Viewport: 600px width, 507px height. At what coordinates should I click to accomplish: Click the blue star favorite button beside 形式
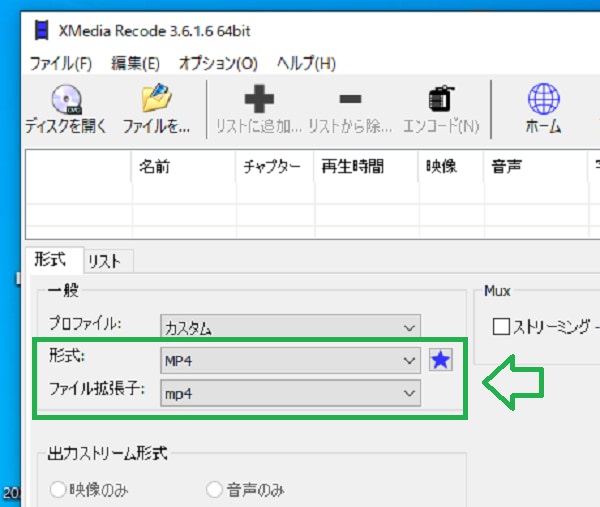click(440, 360)
